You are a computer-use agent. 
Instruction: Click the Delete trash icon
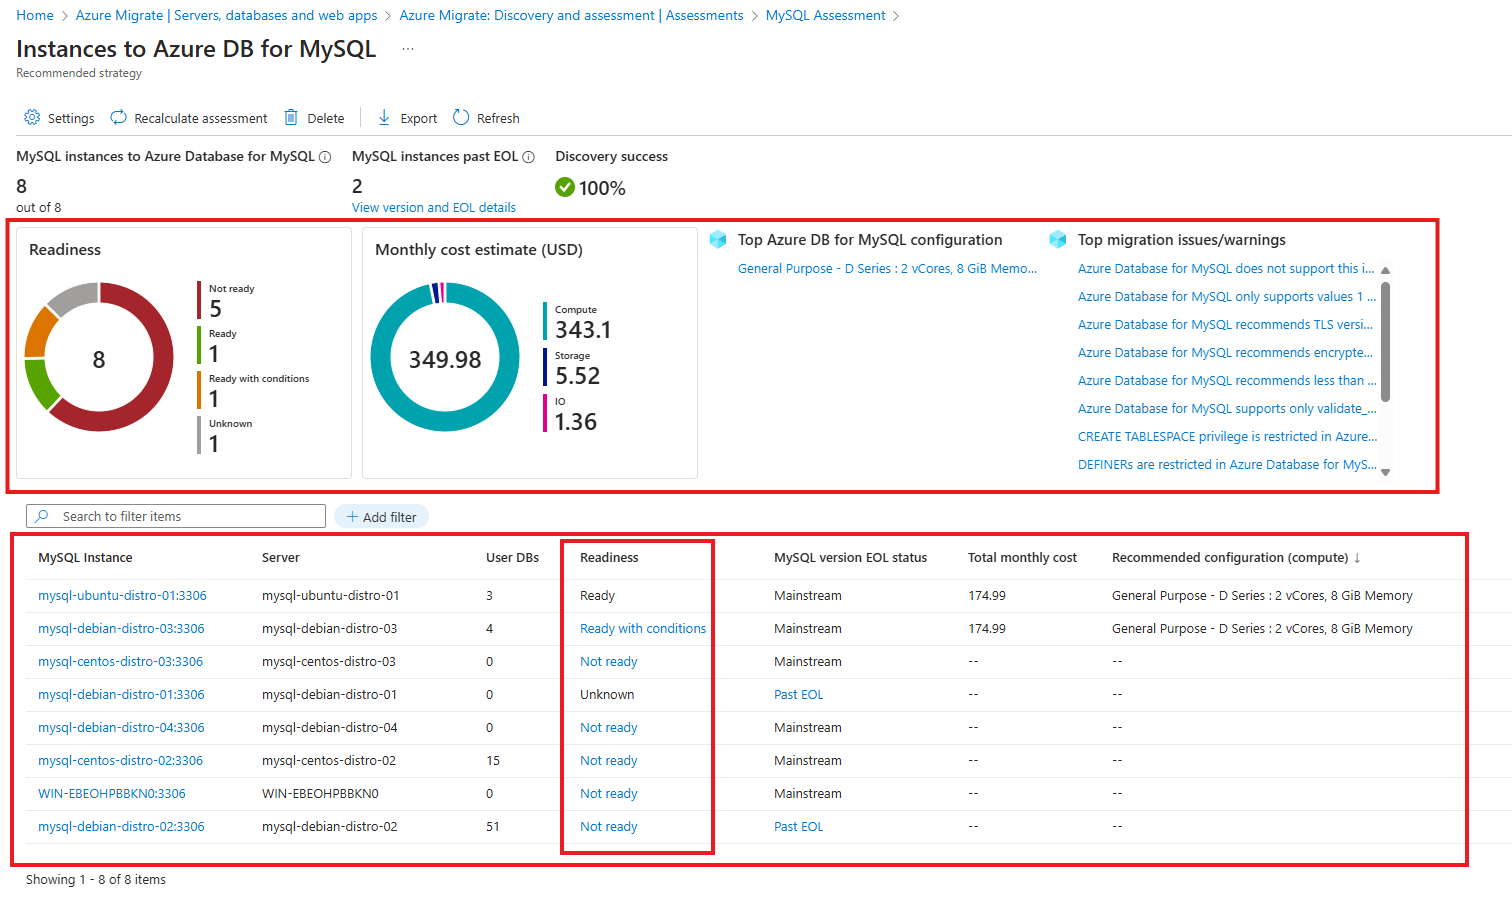pos(291,118)
